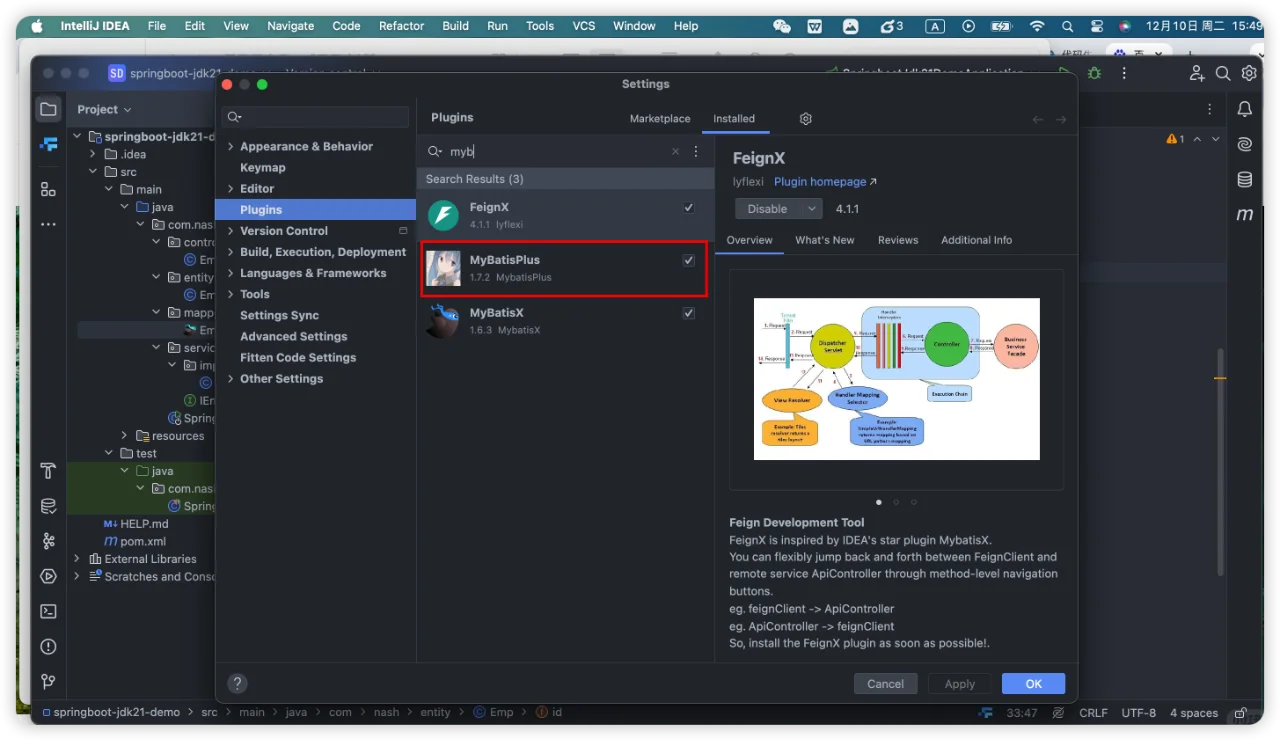Open plugin search options vertical dots
Viewport: 1280px width, 740px height.
pyautogui.click(x=696, y=151)
